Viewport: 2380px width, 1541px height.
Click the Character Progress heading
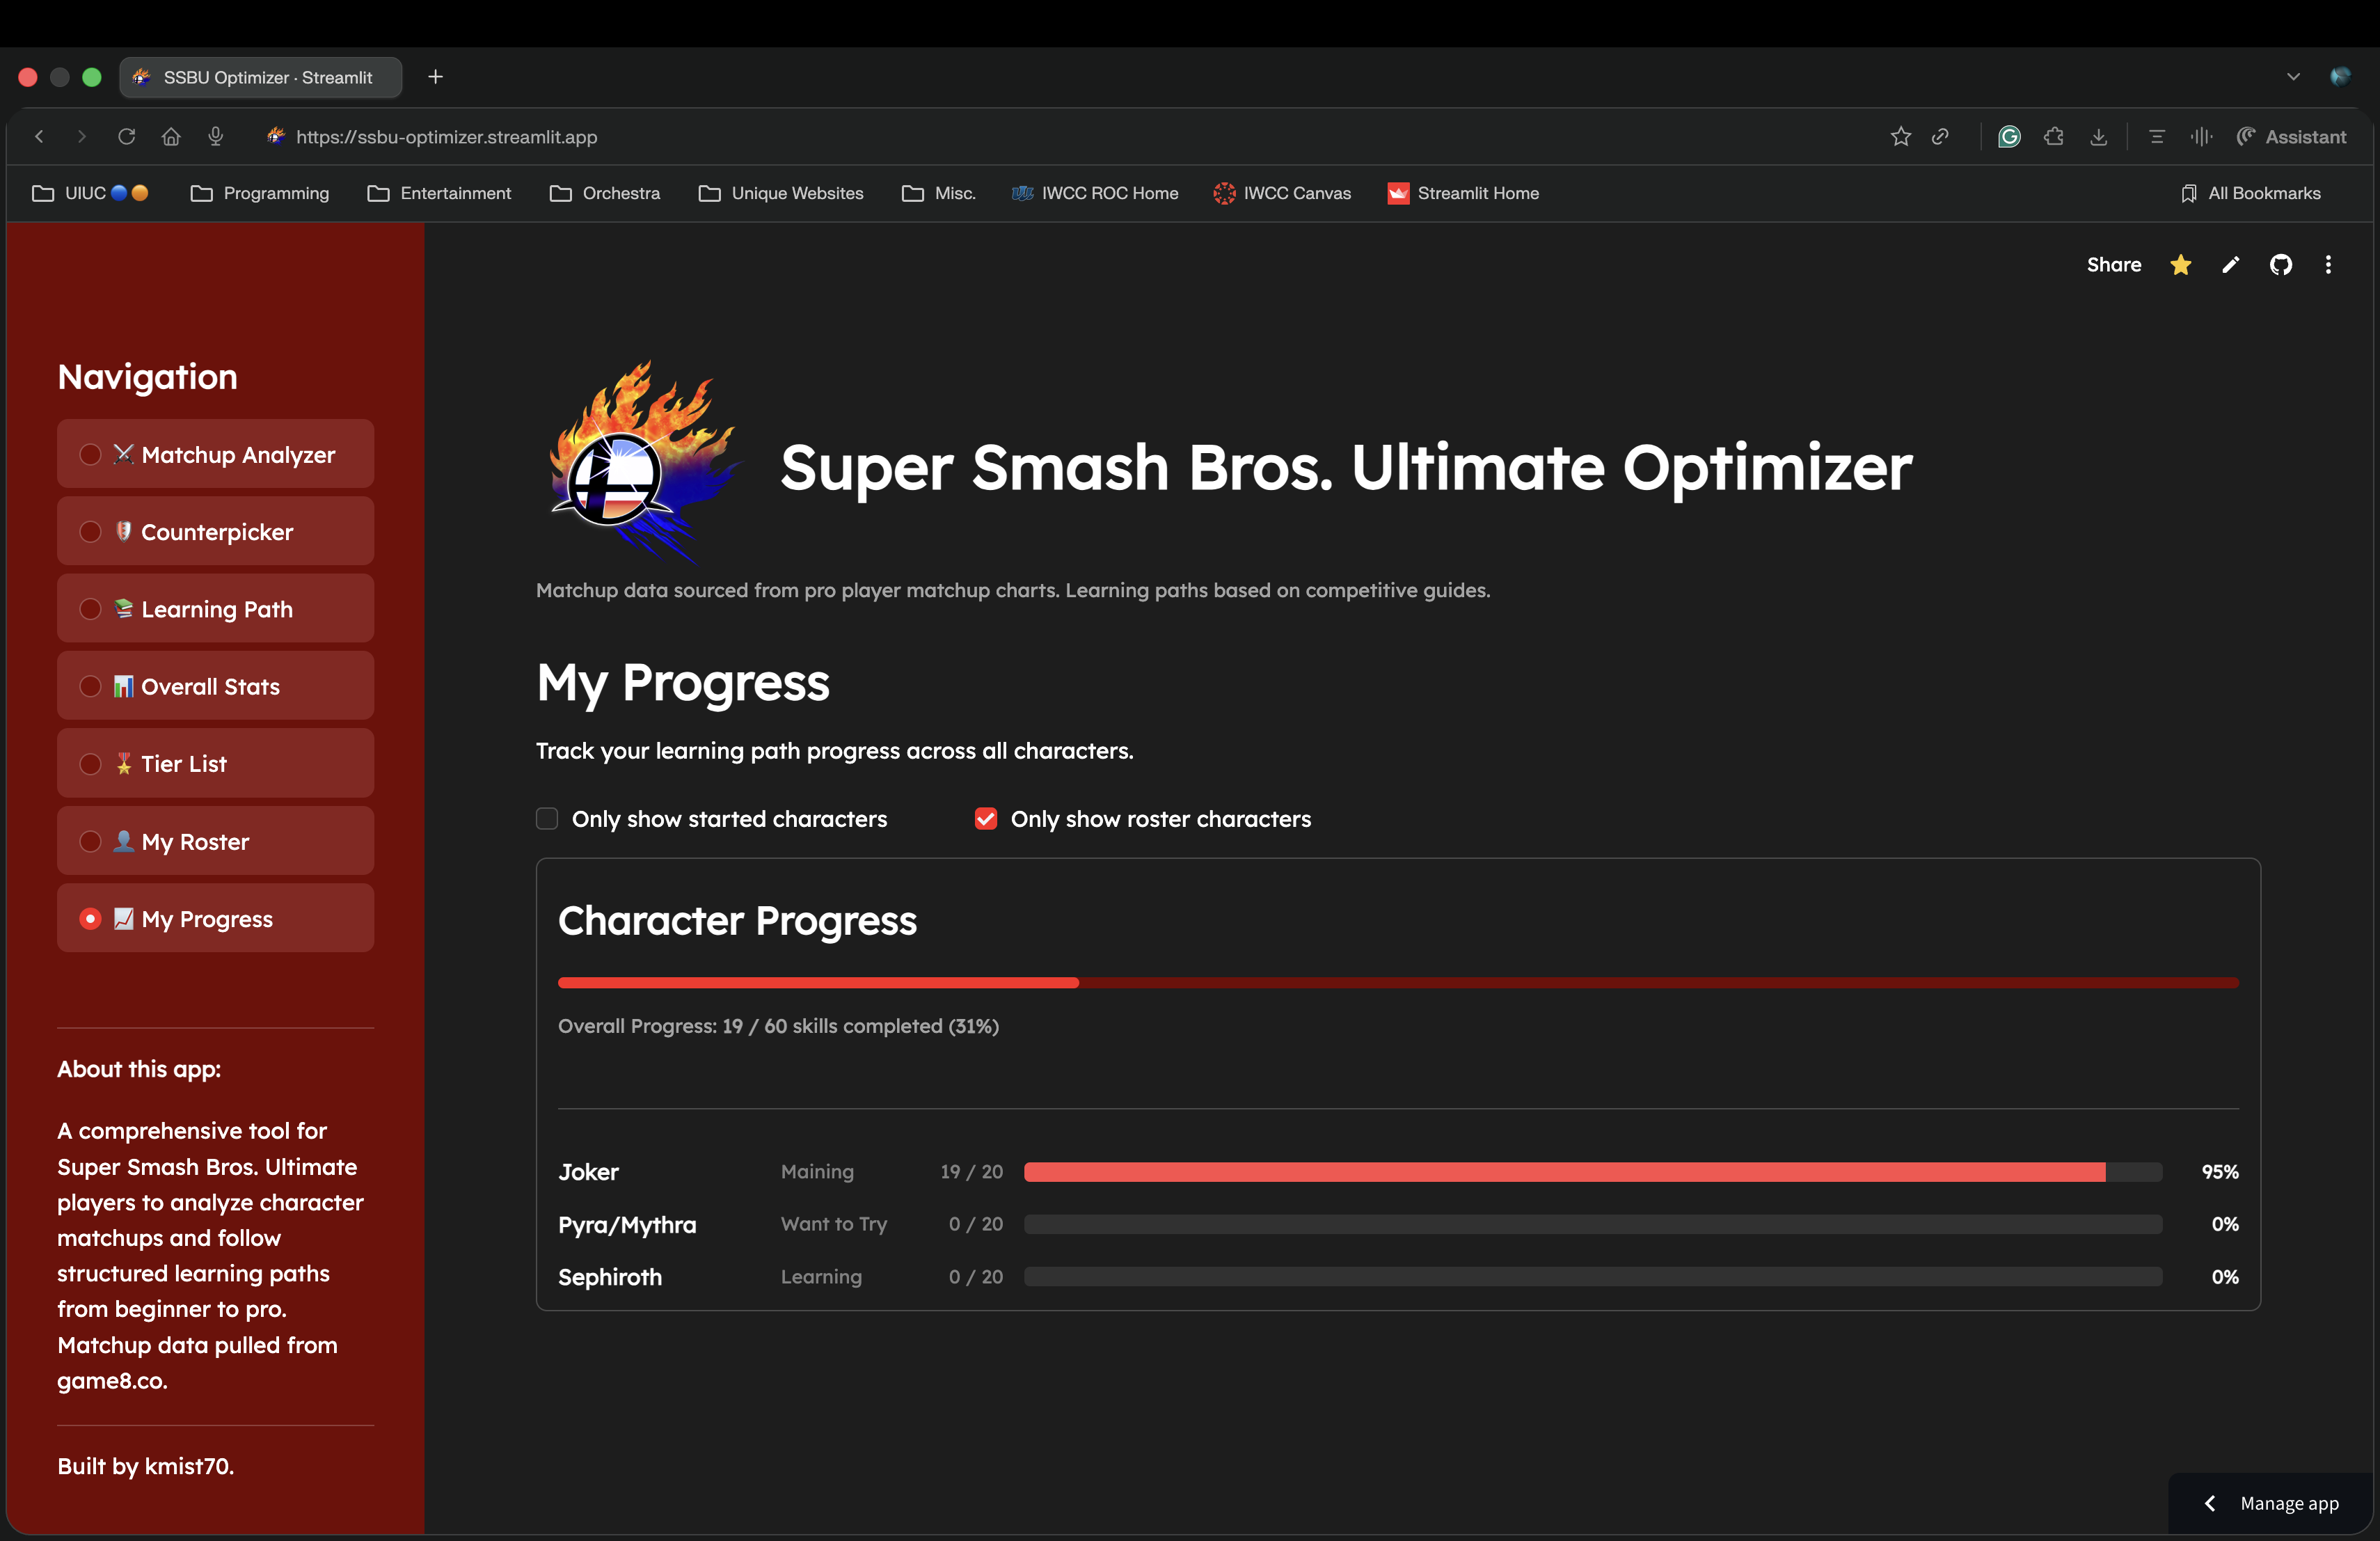click(x=737, y=920)
